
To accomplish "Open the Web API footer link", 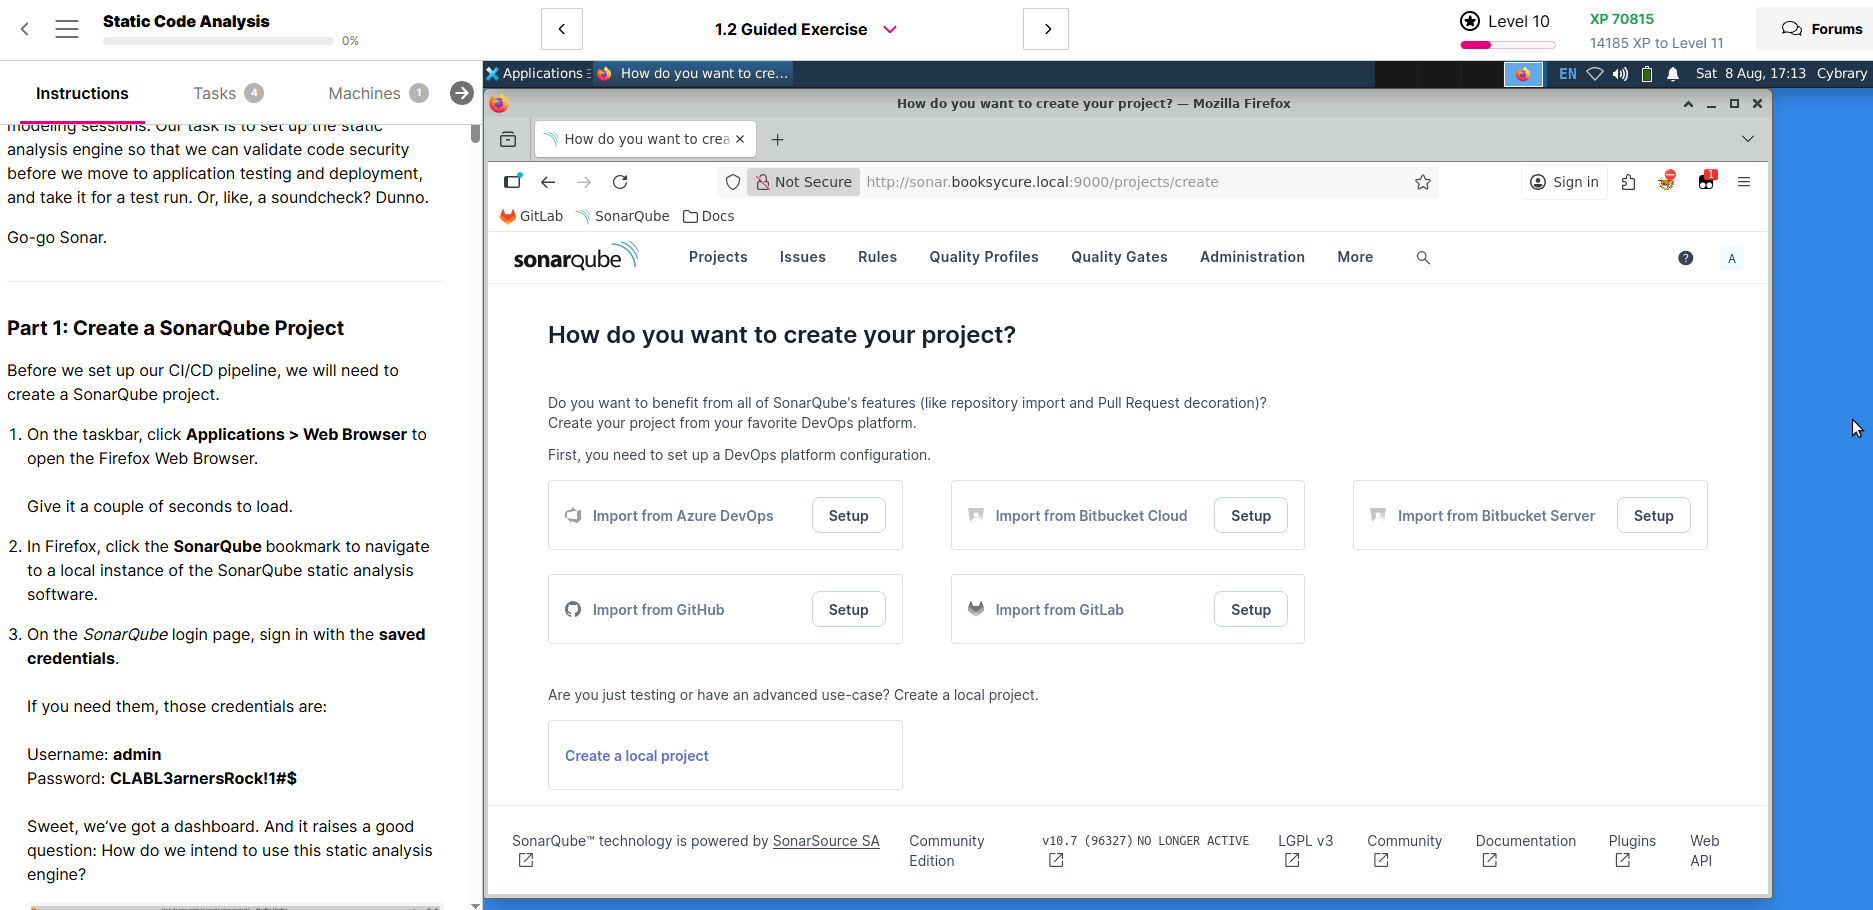I will click(1704, 851).
